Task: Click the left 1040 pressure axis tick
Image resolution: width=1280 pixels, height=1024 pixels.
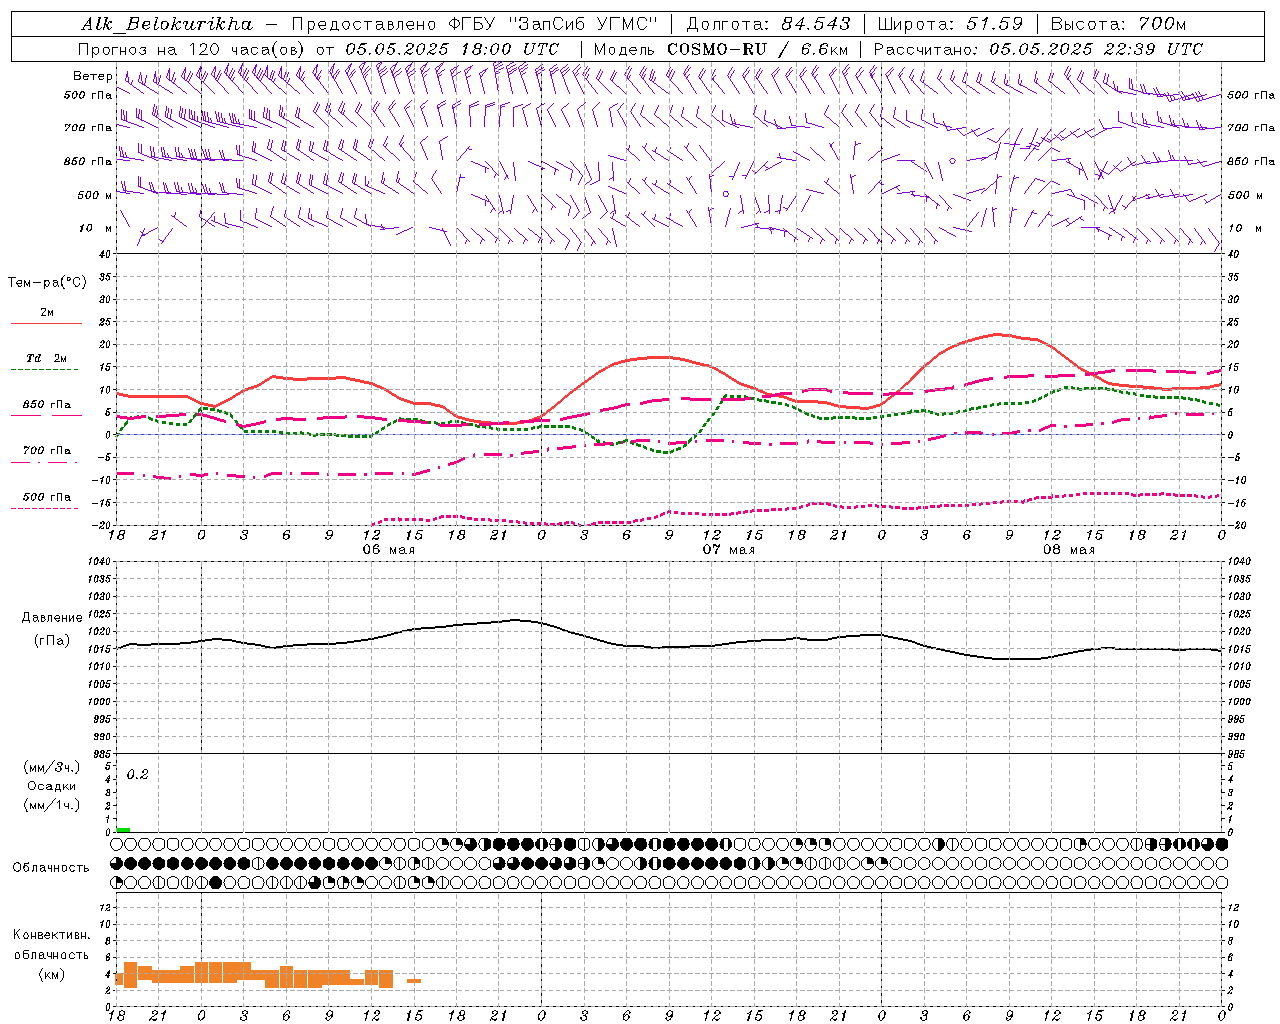Action: click(x=100, y=562)
